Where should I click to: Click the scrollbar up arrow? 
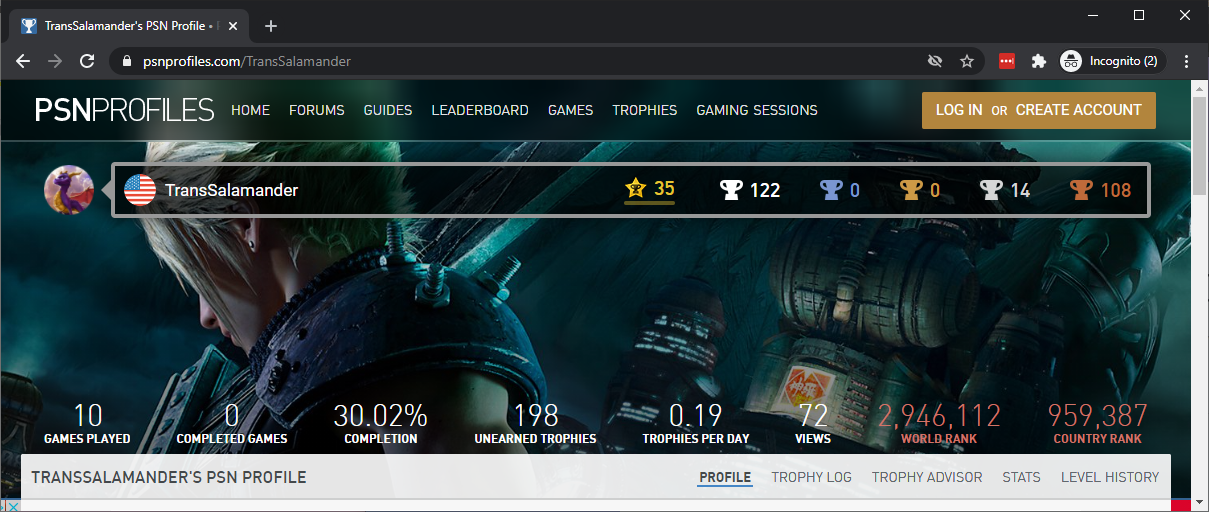(1200, 88)
